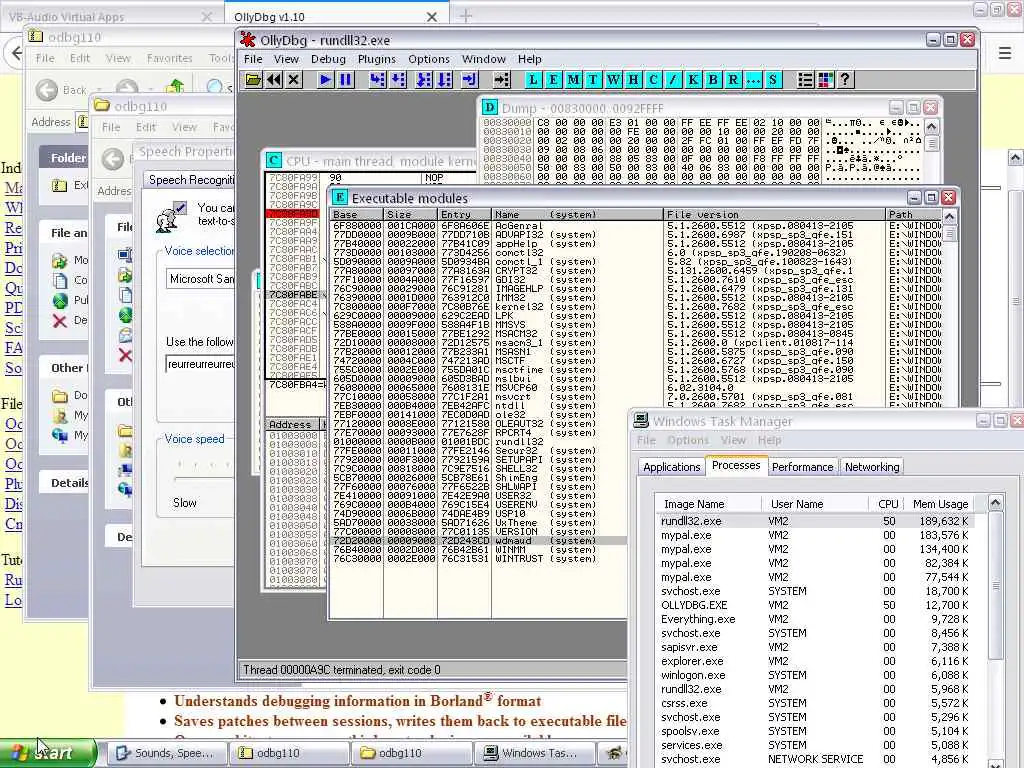Click Task Manager process list scroll-up arrow
The width and height of the screenshot is (1024, 768).
tap(995, 503)
